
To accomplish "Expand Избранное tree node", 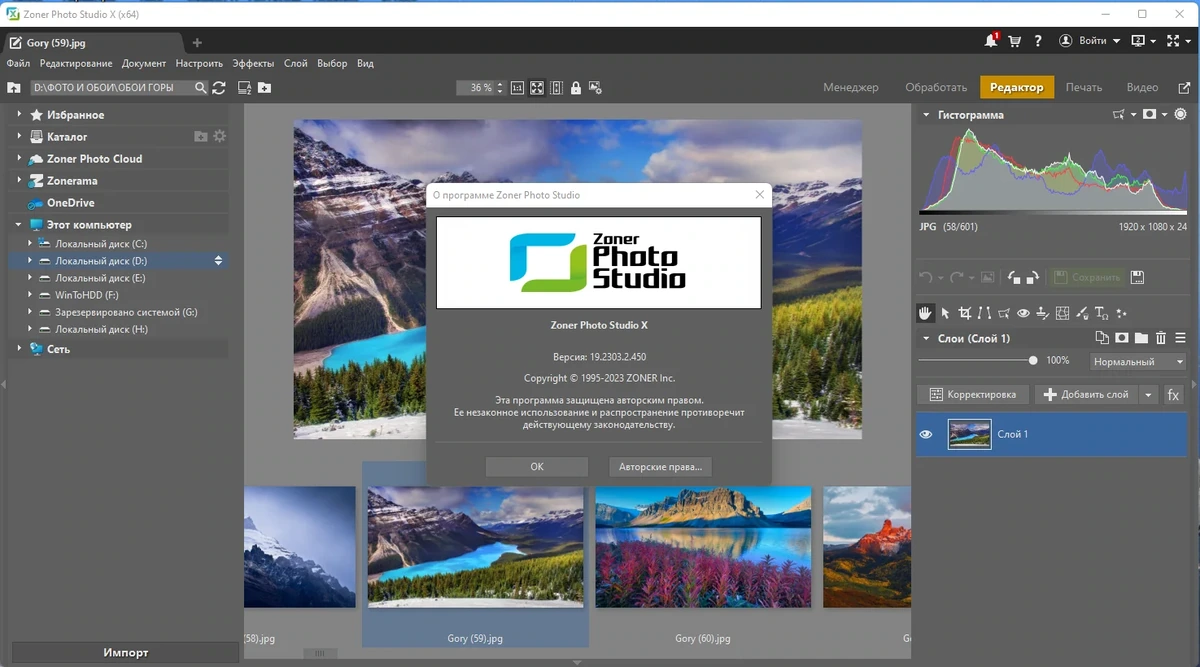I will [x=19, y=115].
